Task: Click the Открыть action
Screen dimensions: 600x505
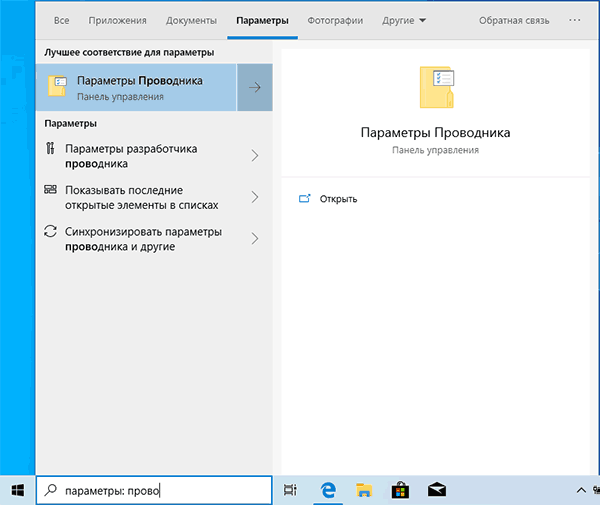Action: coord(338,199)
